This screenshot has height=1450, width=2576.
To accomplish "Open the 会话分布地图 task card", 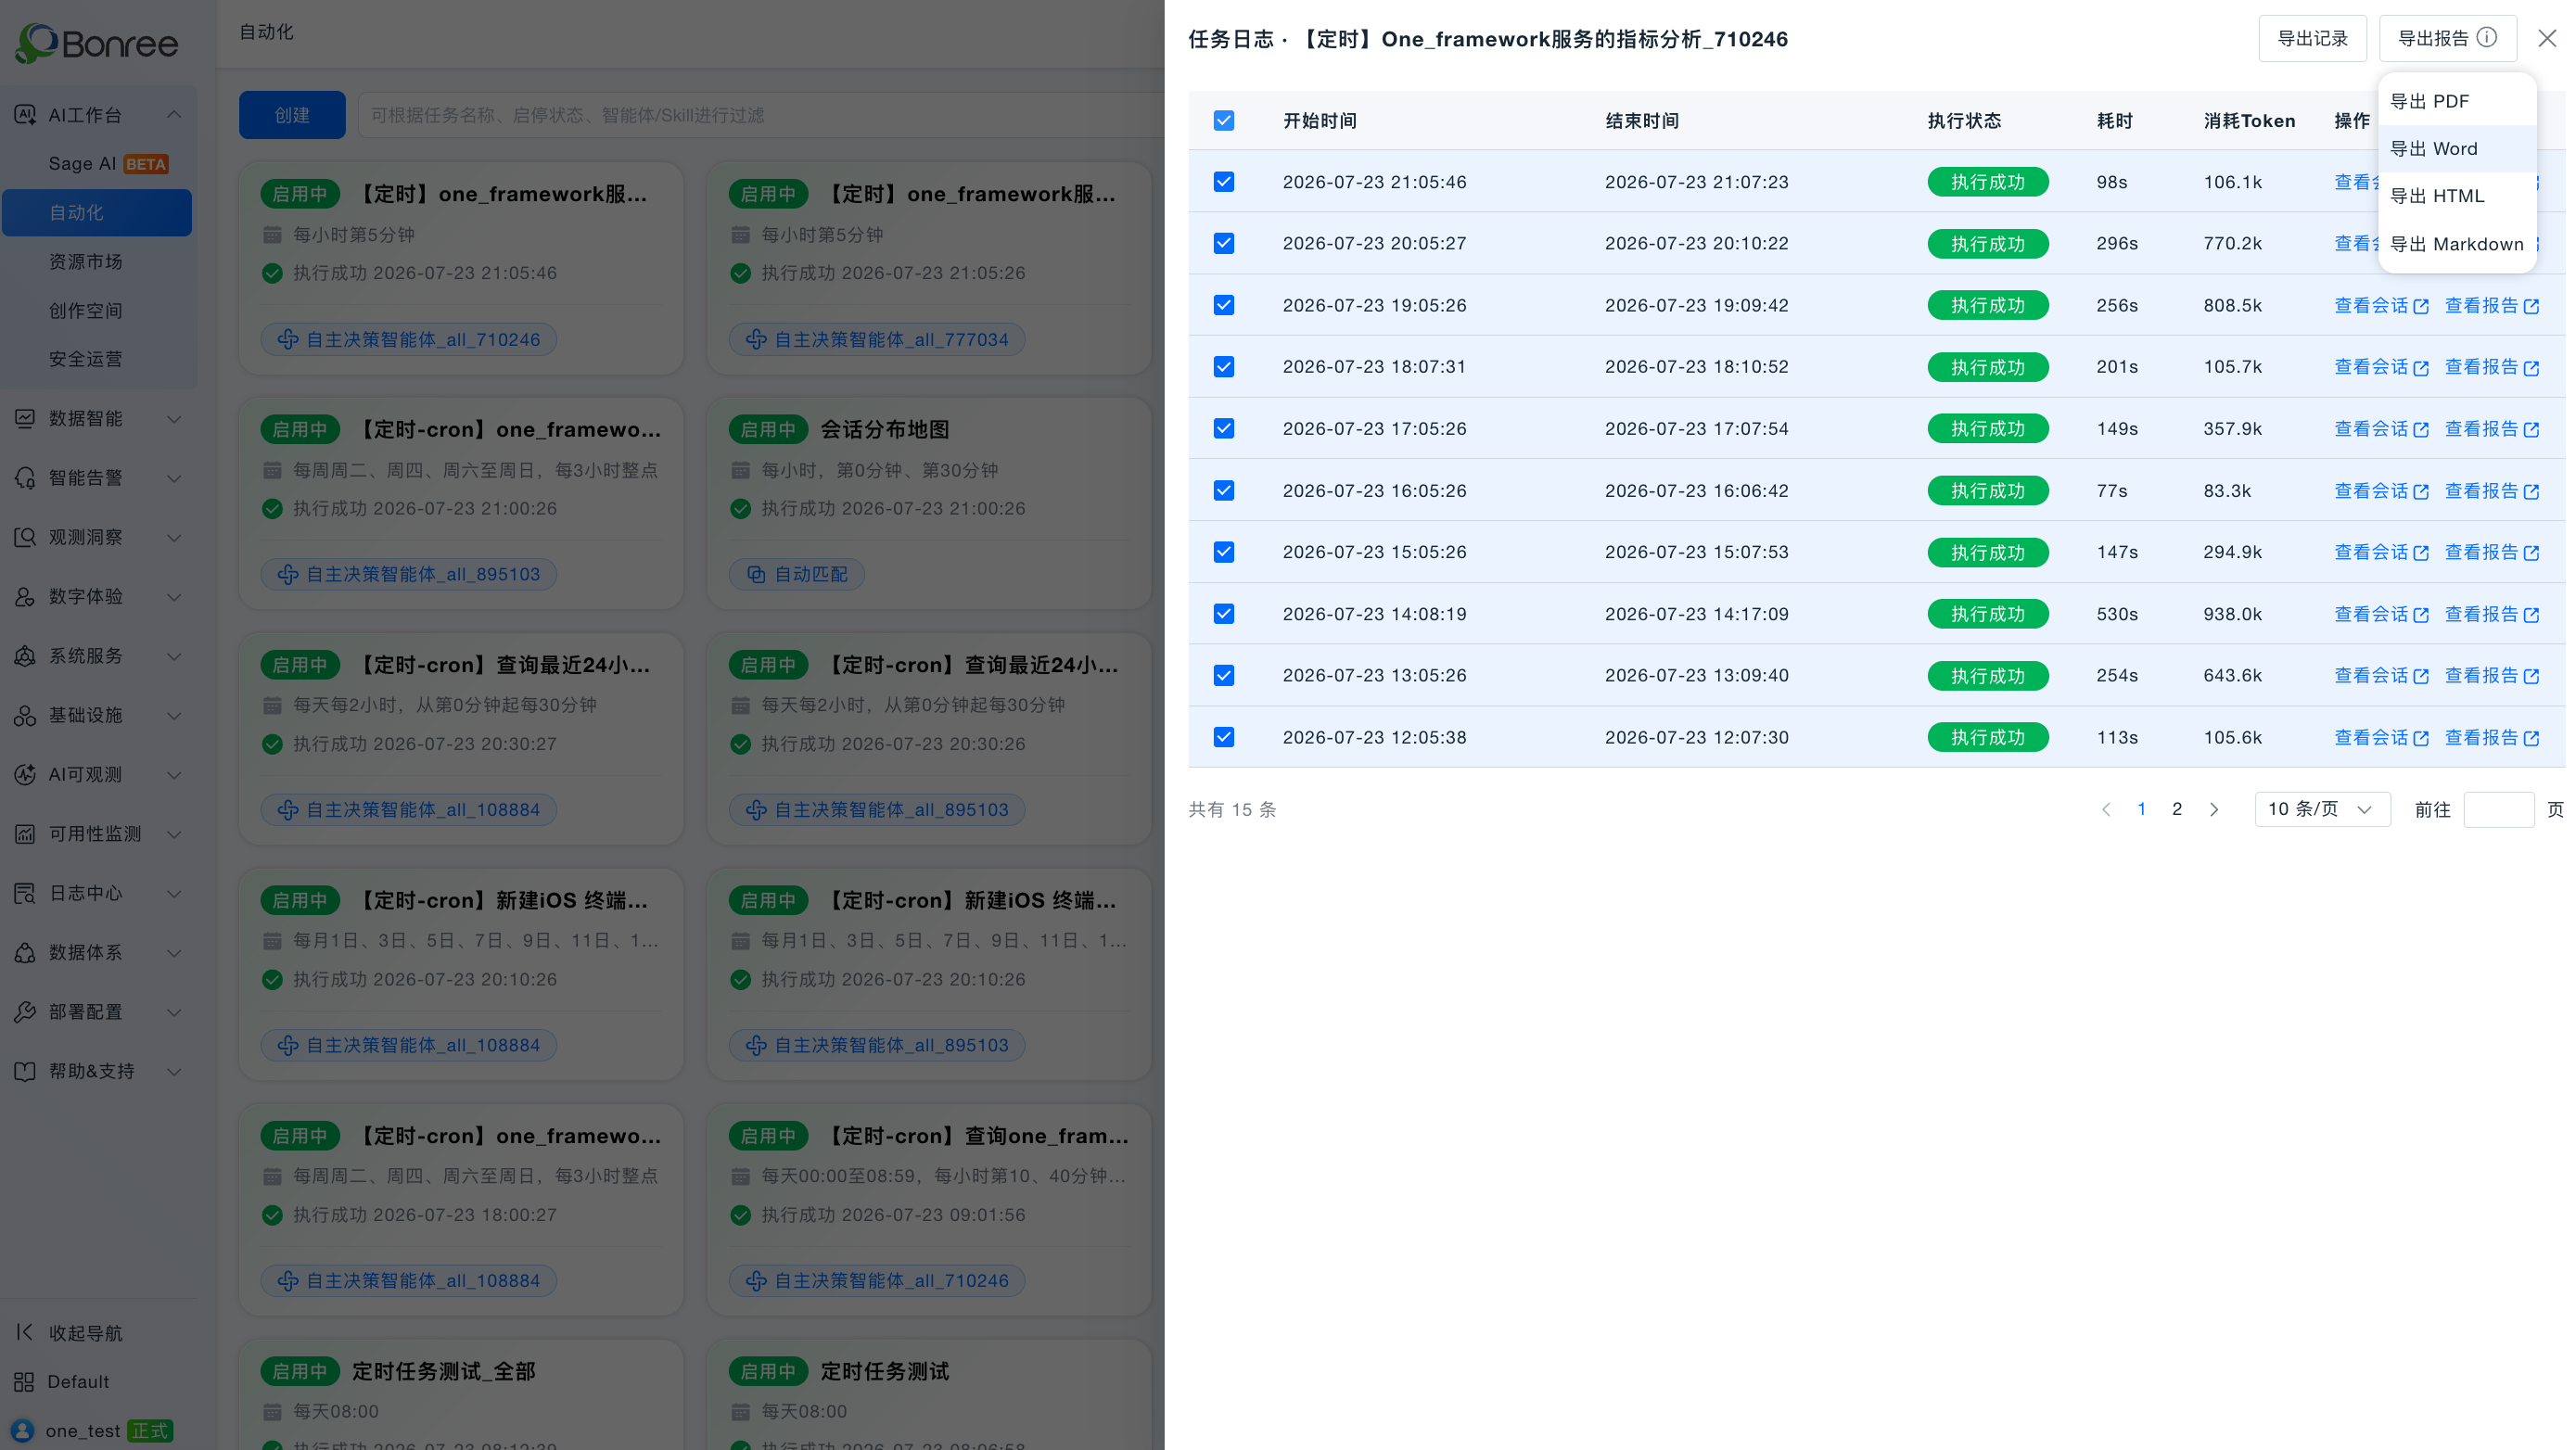I will pyautogui.click(x=929, y=503).
